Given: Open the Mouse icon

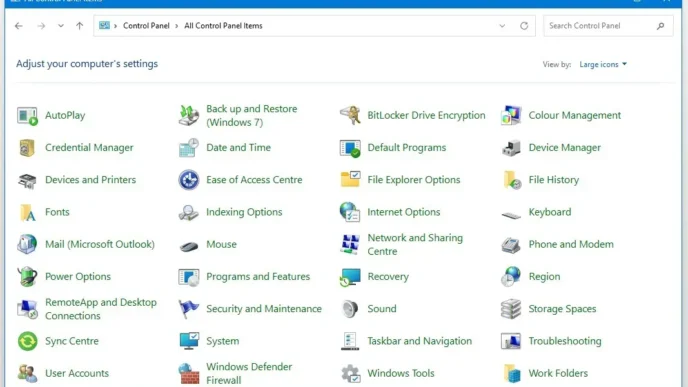Looking at the screenshot, I should 189,246.
